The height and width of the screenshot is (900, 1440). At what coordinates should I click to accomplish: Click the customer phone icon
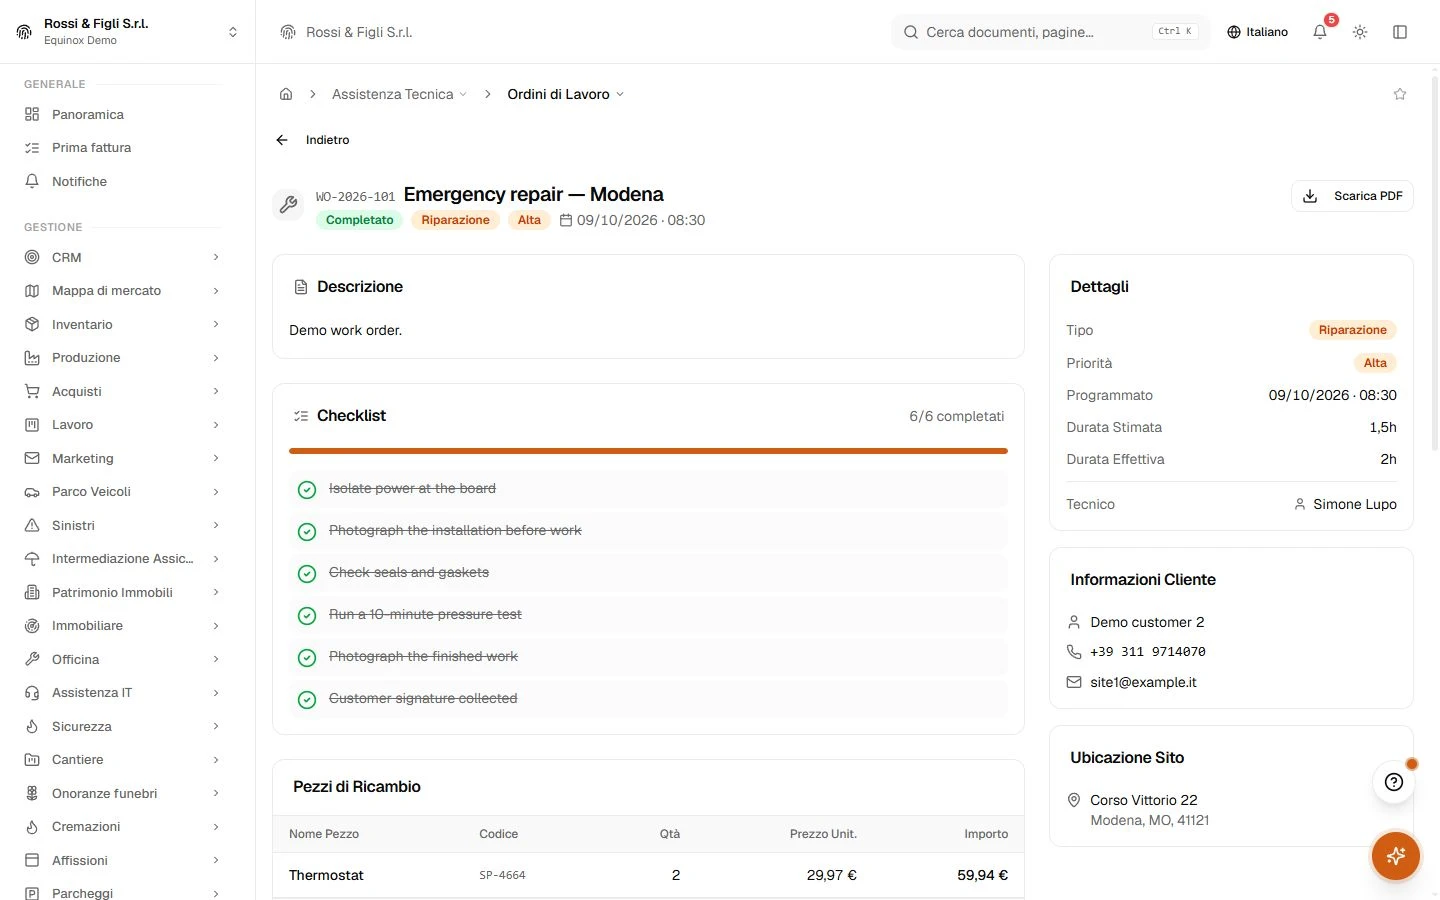tap(1074, 652)
